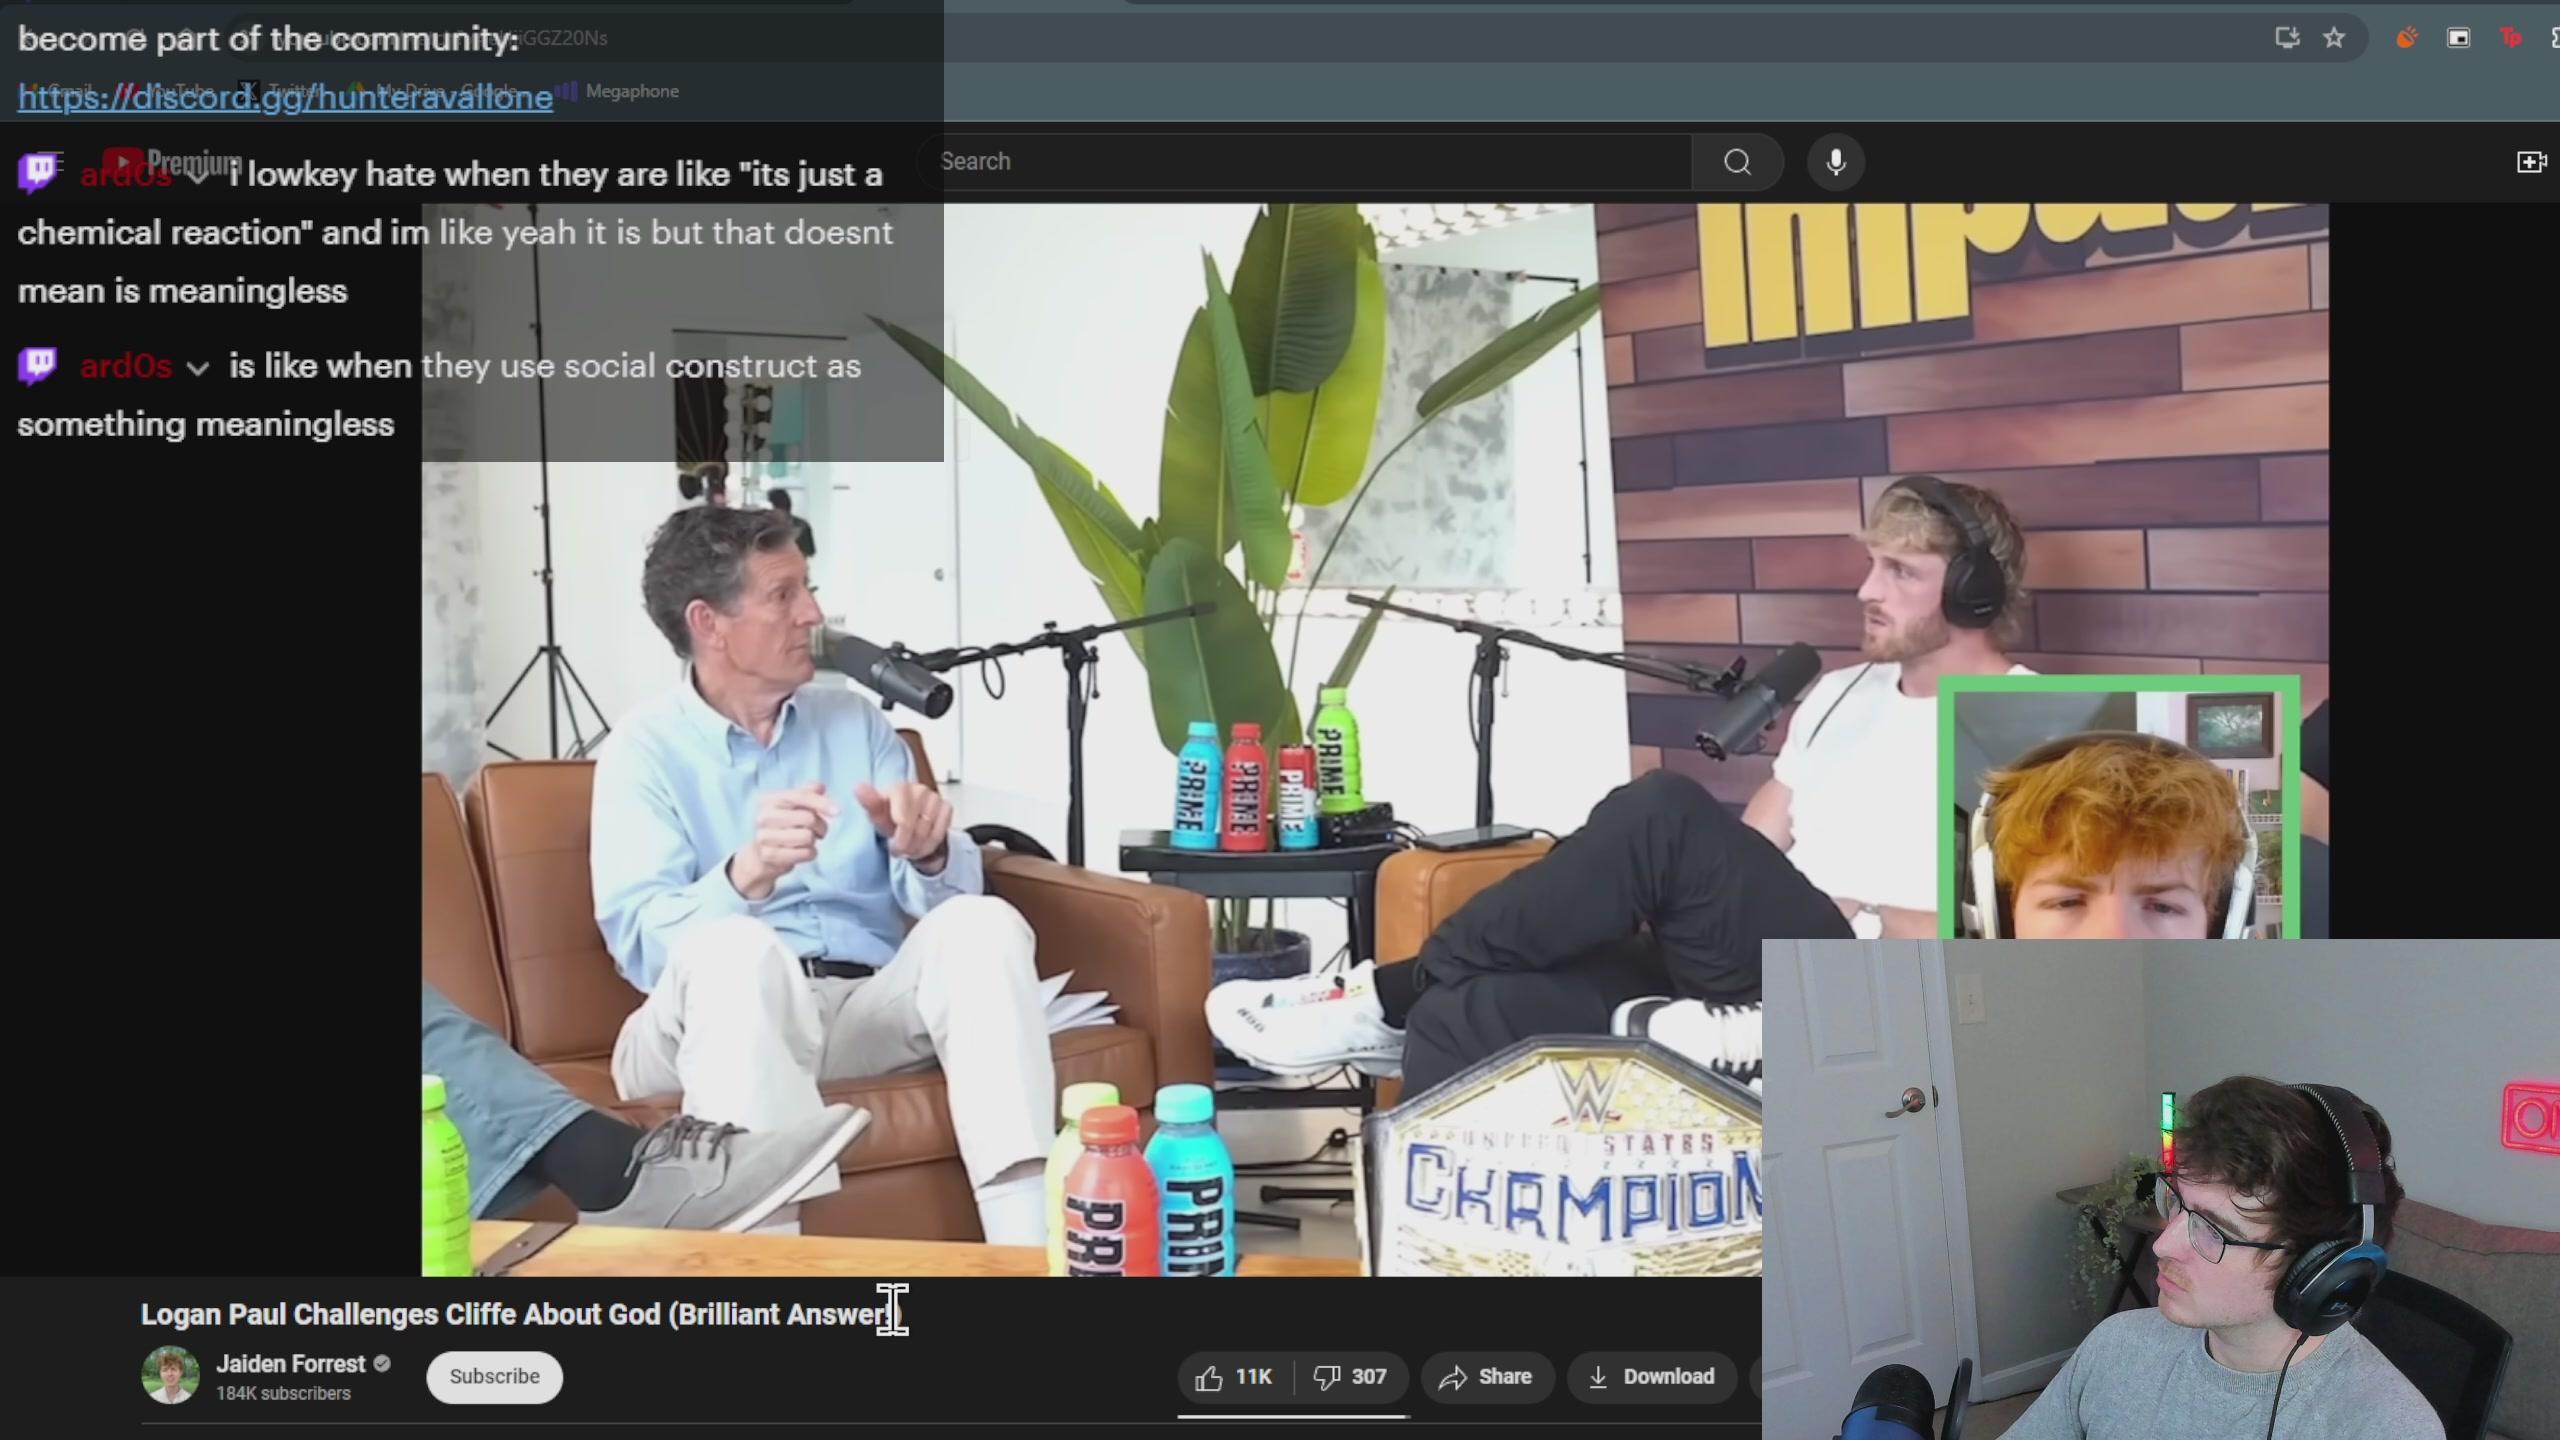Click the green-bordered reaction cam inset
The image size is (2560, 1440).
click(2119, 808)
